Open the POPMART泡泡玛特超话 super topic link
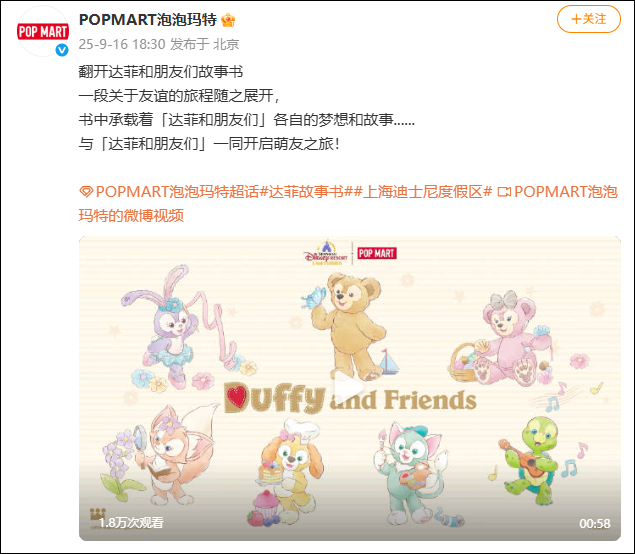Viewport: 635px width, 554px height. point(177,192)
